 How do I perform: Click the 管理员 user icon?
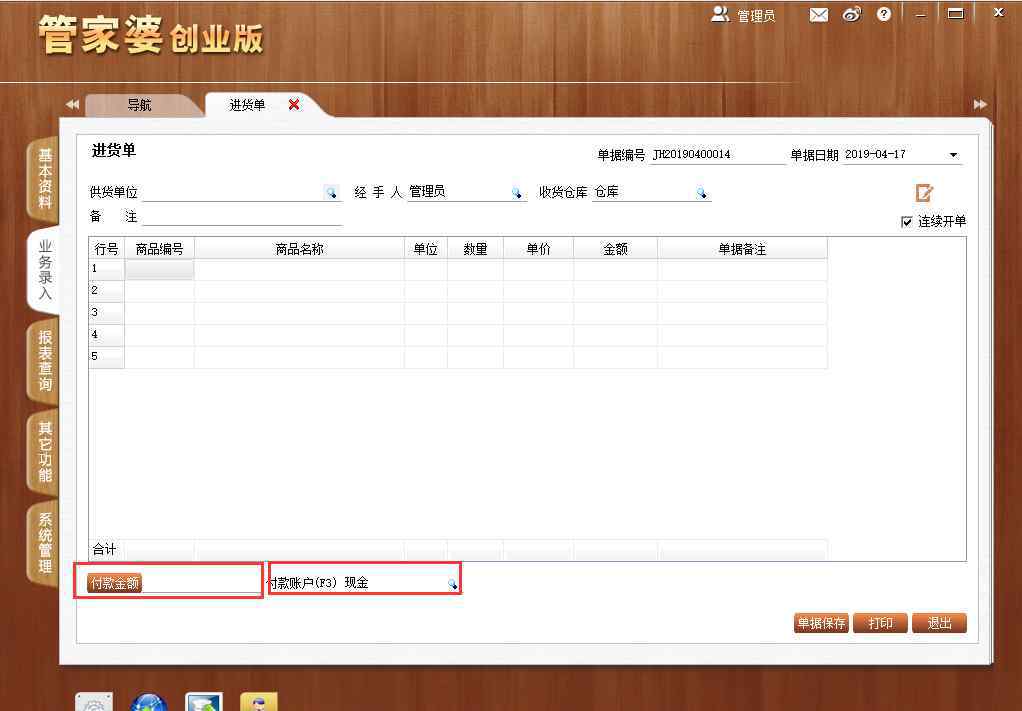click(x=720, y=14)
